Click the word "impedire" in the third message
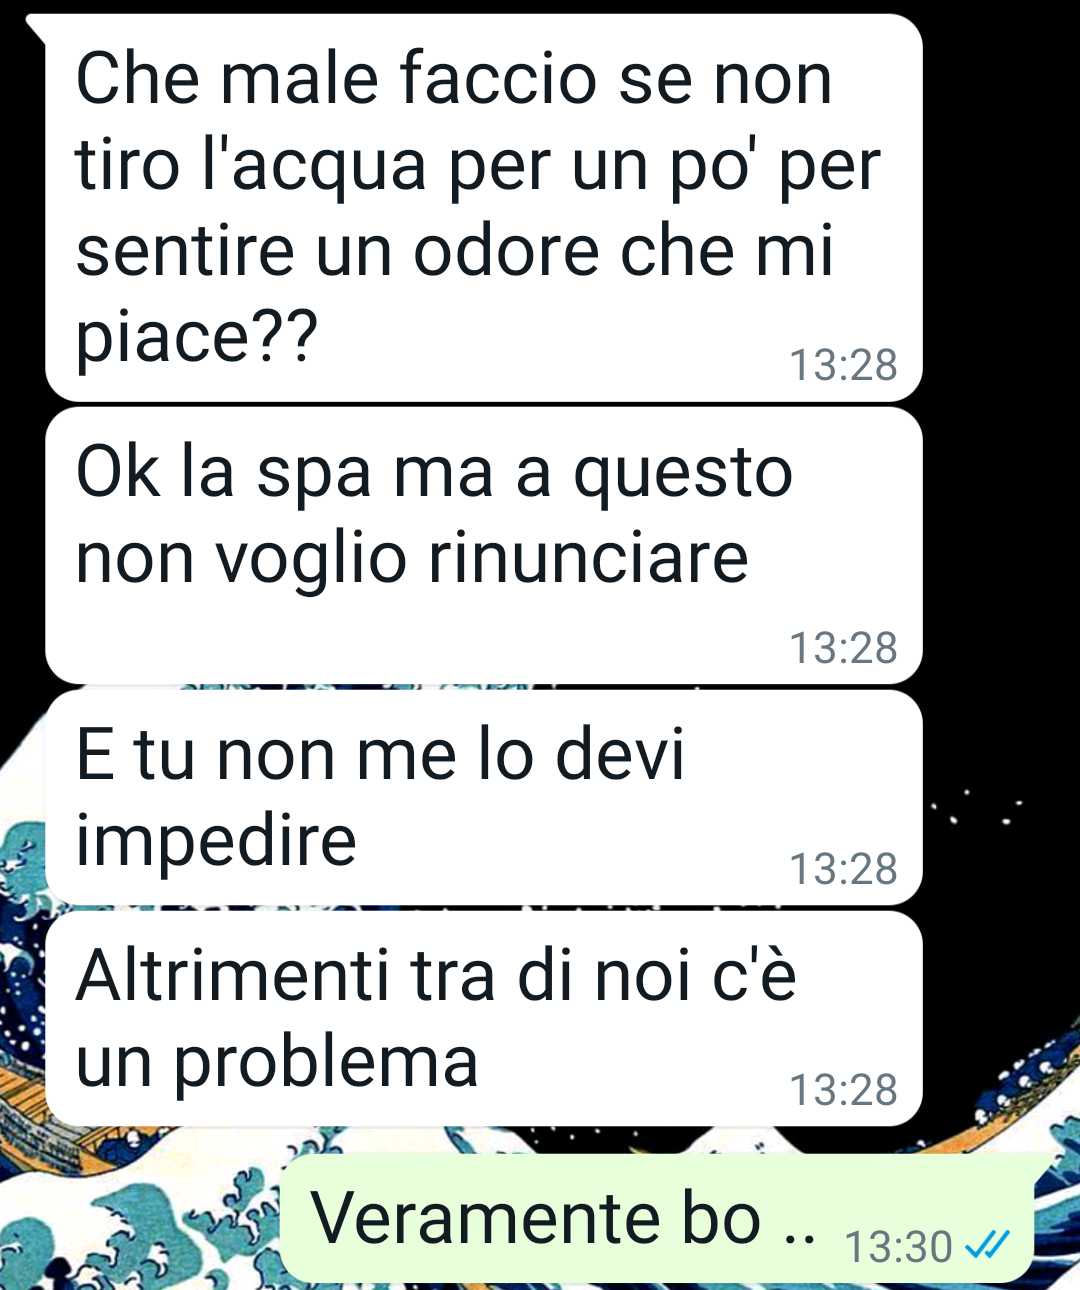Viewport: 1080px width, 1290px height. 217,842
